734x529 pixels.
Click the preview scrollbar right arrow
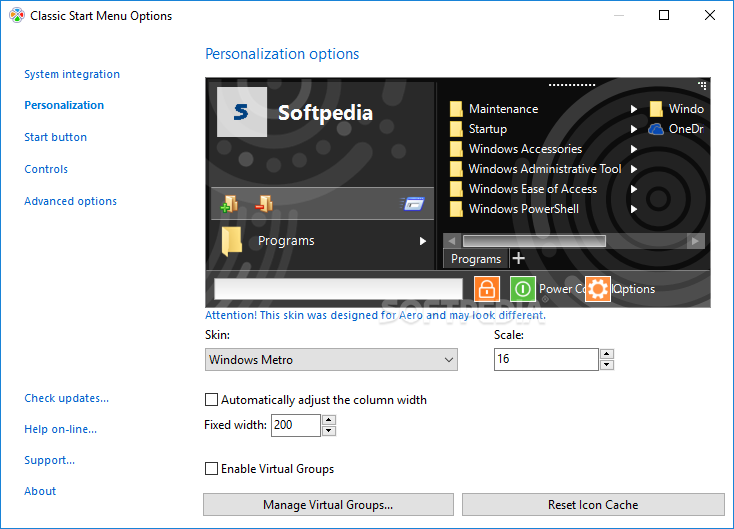coord(695,241)
